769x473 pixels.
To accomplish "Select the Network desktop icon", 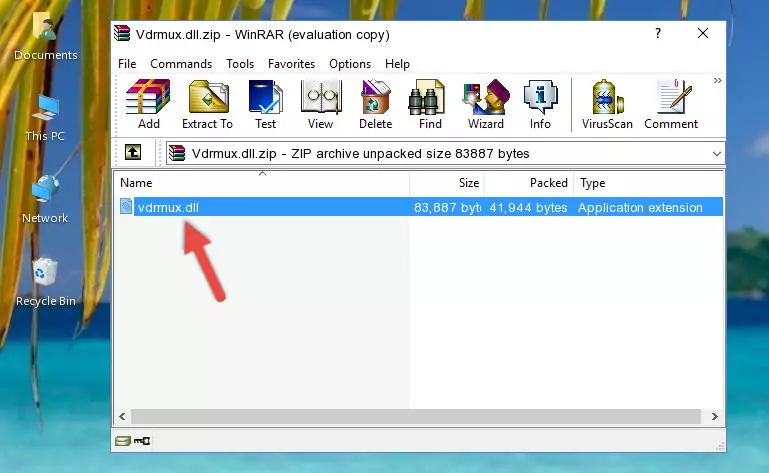I will (45, 200).
